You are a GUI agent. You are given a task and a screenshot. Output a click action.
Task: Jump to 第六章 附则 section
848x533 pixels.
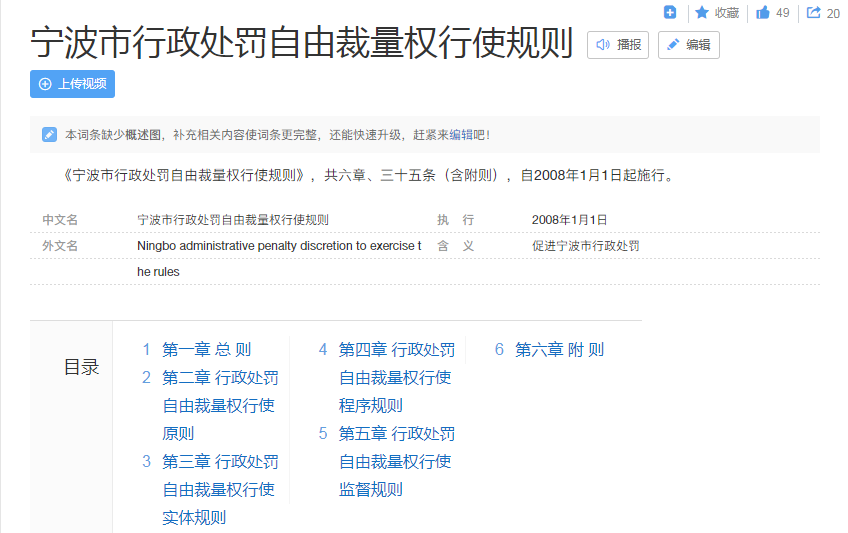559,350
